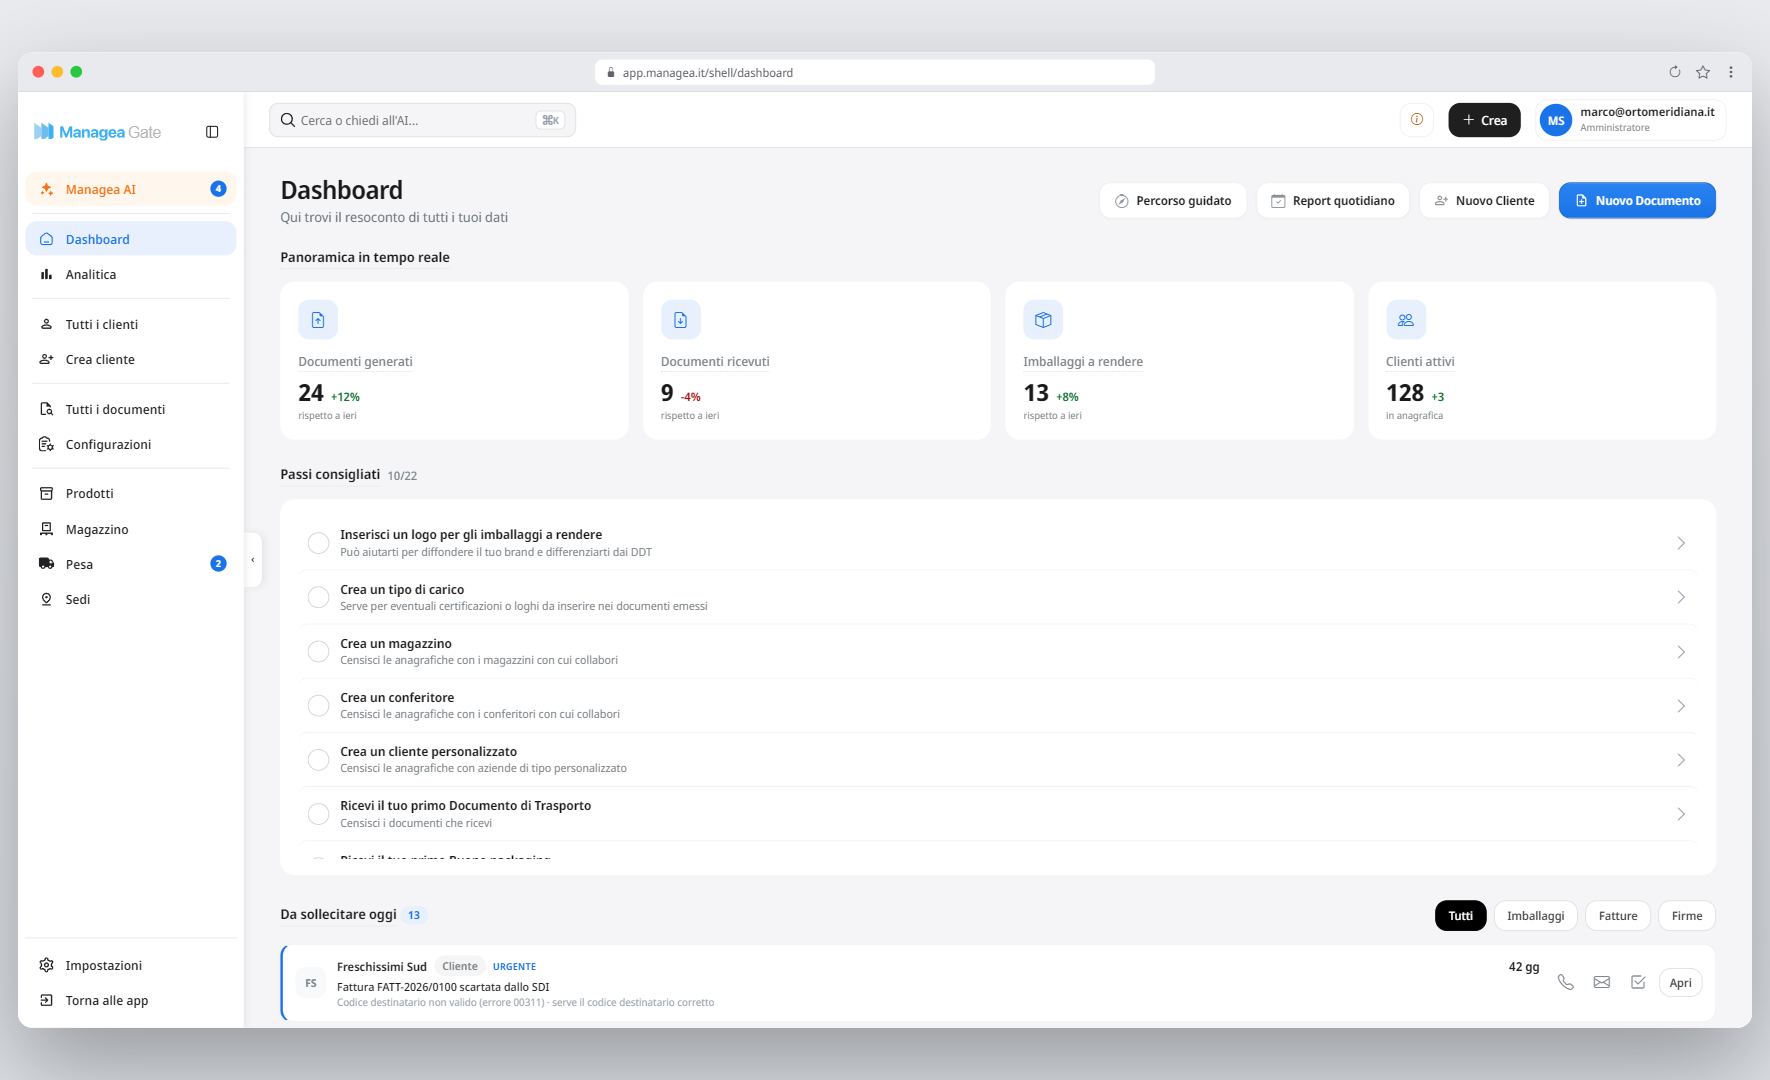Expand chevron for 'Crea un cliente personalizzato'
The width and height of the screenshot is (1770, 1080).
click(x=1681, y=760)
